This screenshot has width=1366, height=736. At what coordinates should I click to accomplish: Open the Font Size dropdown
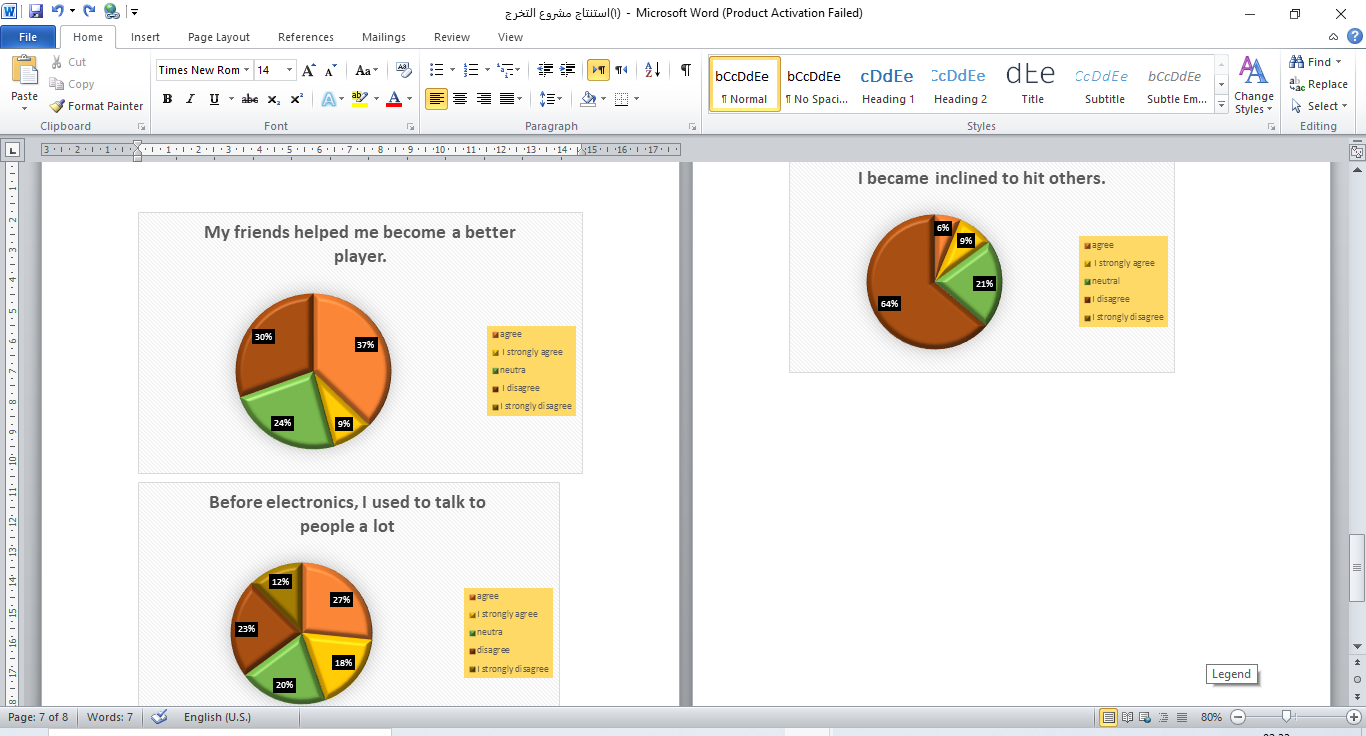[289, 69]
